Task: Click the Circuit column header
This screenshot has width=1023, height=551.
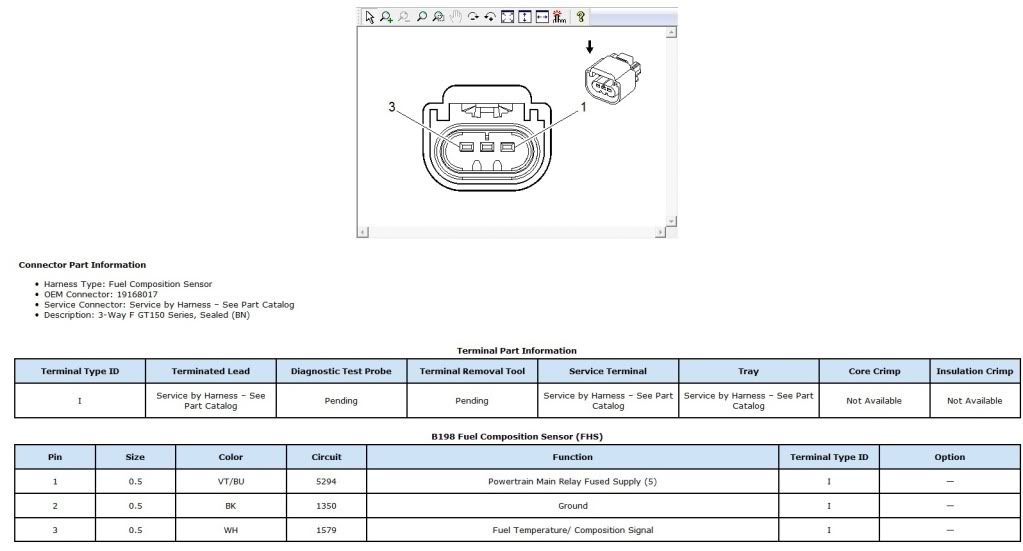Action: click(x=326, y=457)
